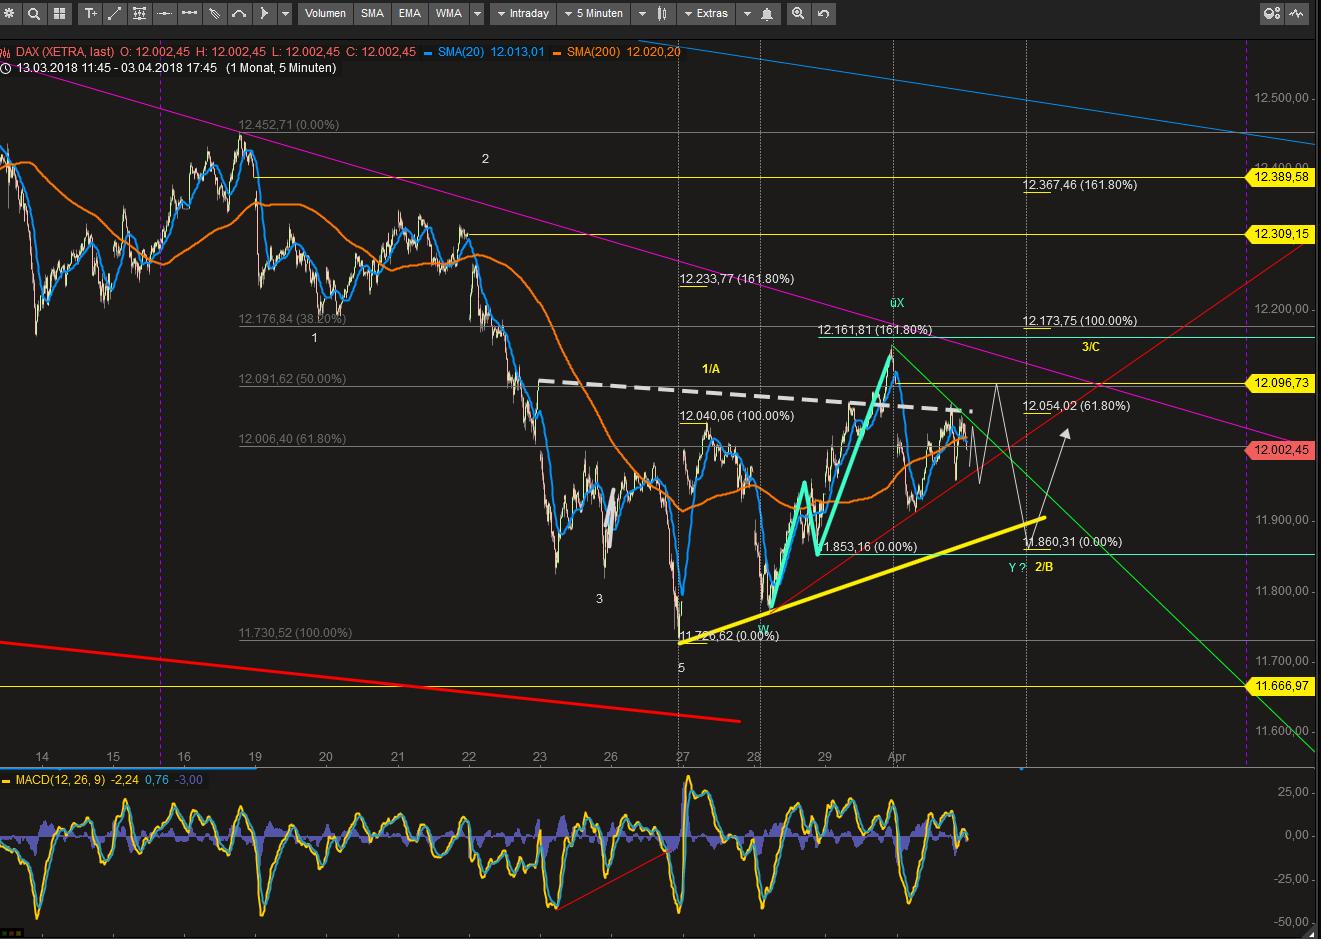Click the 3/C wave label
The width and height of the screenshot is (1321, 939).
pyautogui.click(x=1091, y=347)
